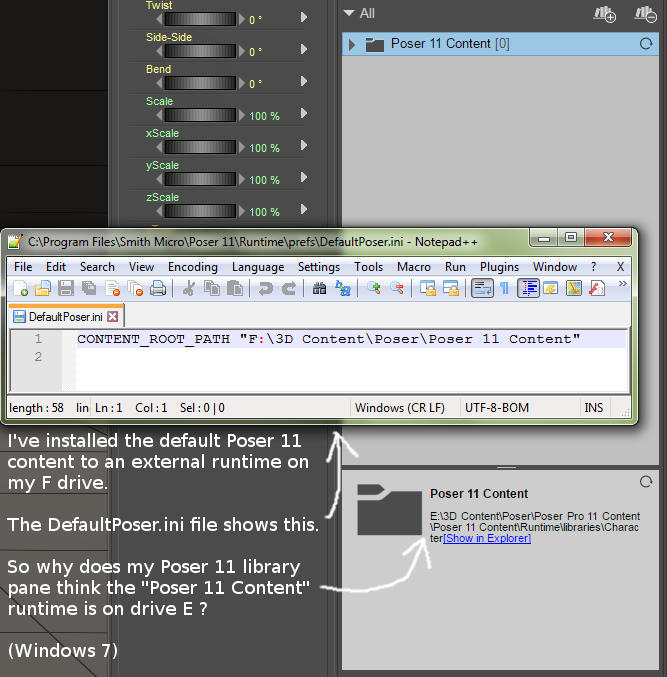Screen dimensions: 667x677
Task: Click the Undo arrow icon
Action: coord(266,288)
